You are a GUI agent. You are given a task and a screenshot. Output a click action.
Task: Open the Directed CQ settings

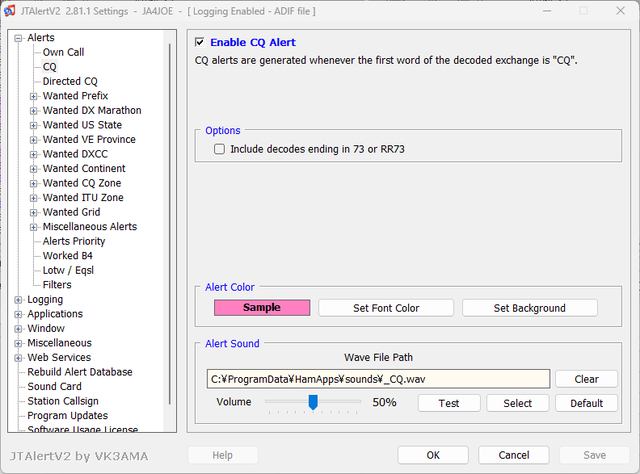[70, 81]
